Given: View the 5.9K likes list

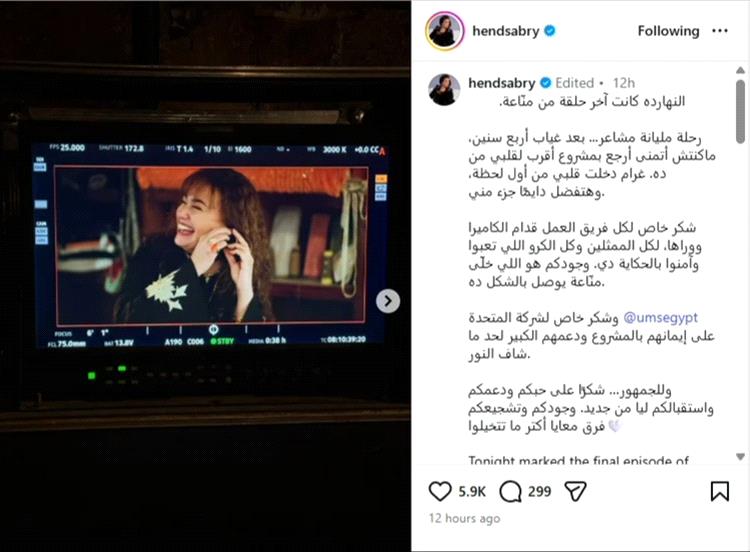Looking at the screenshot, I should [472, 492].
